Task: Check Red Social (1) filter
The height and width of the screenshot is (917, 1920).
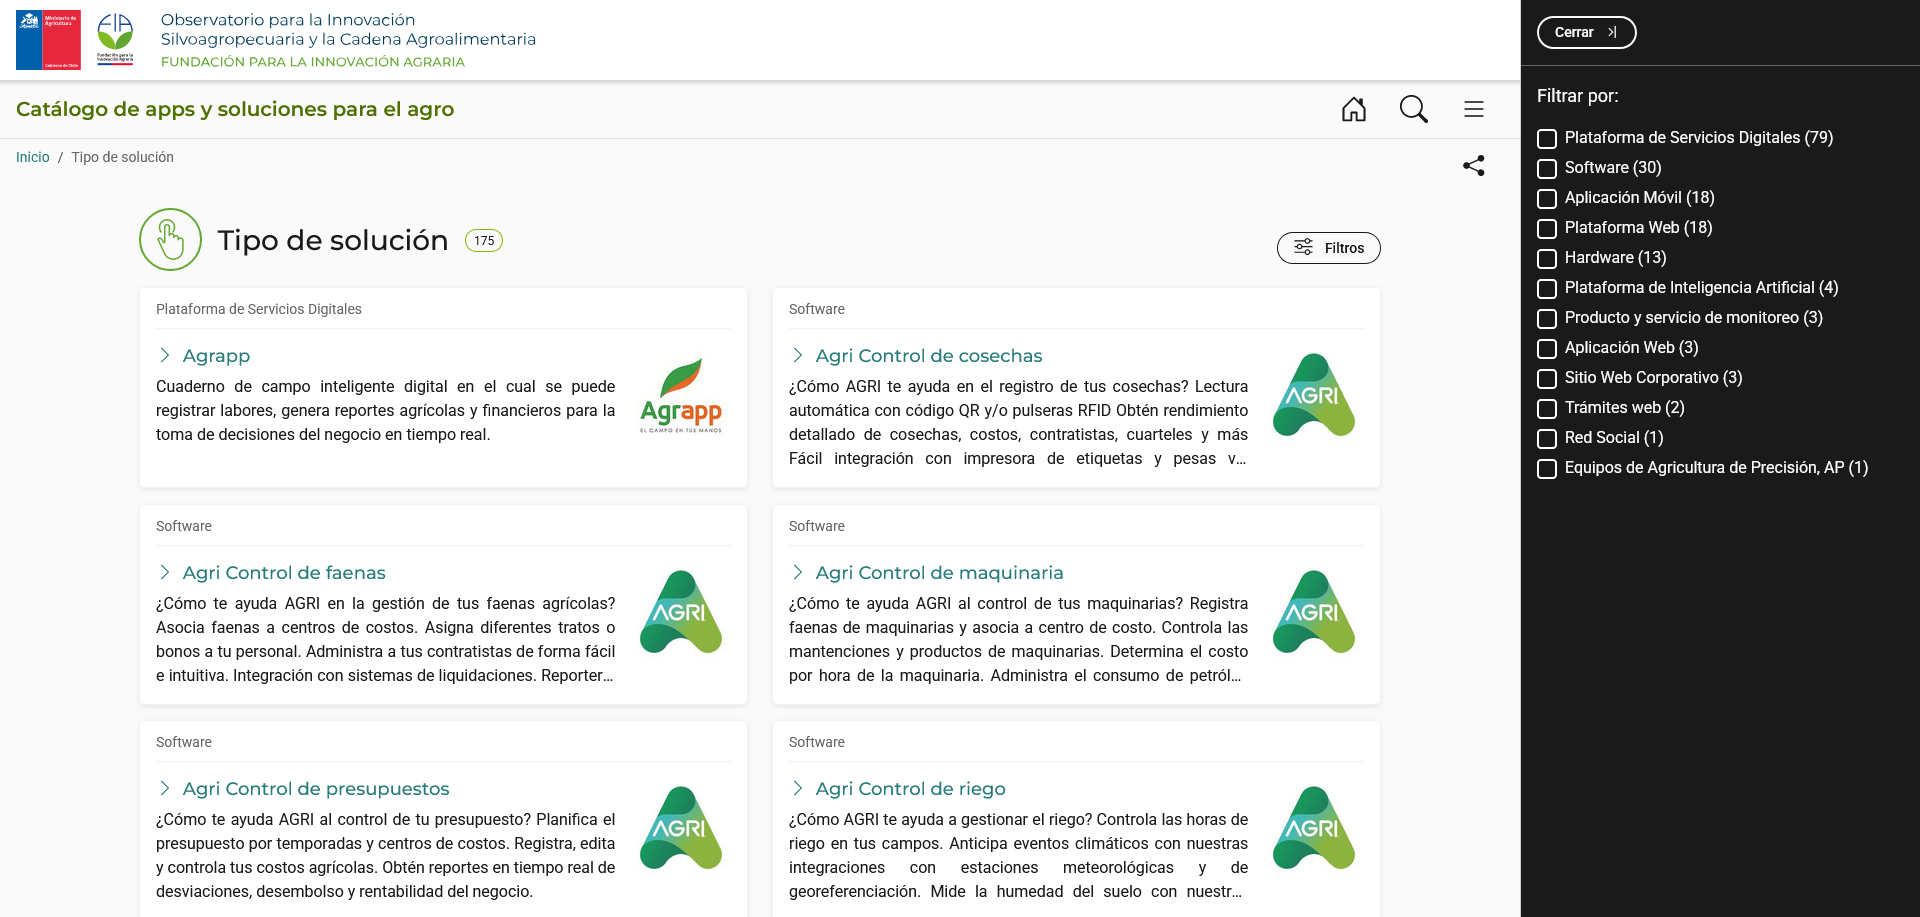Action: coord(1547,439)
